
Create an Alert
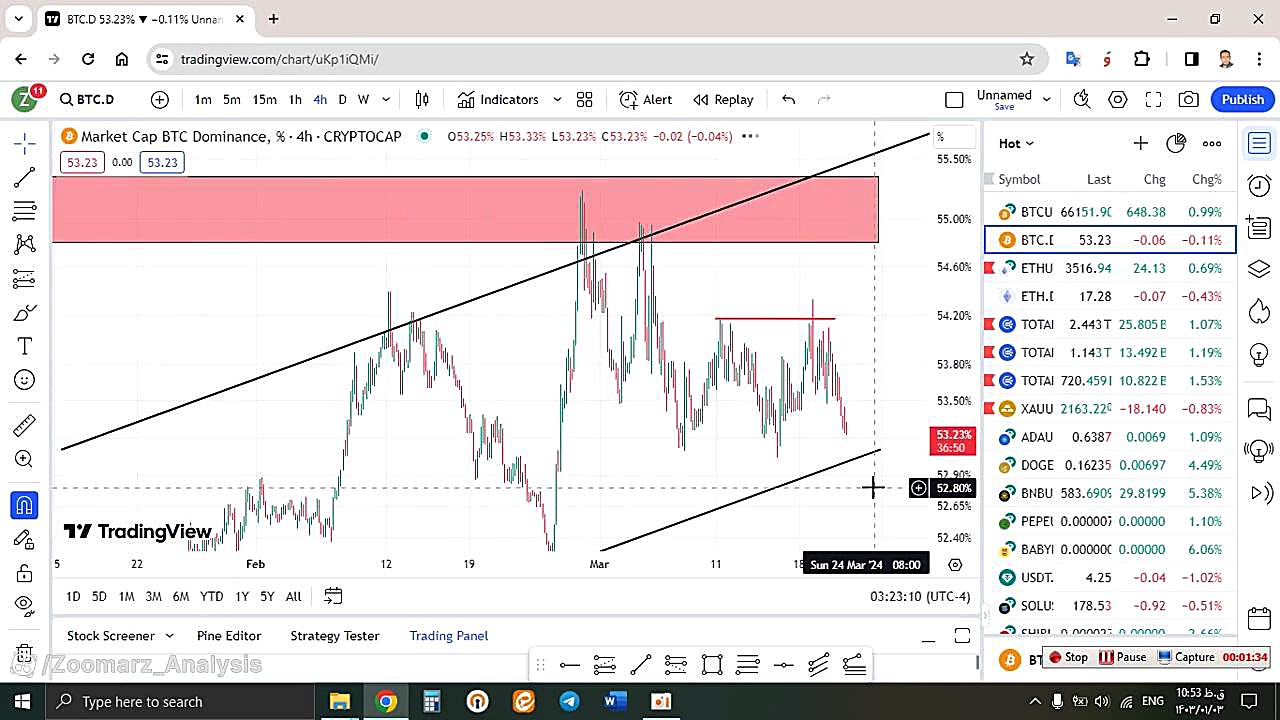coord(646,99)
